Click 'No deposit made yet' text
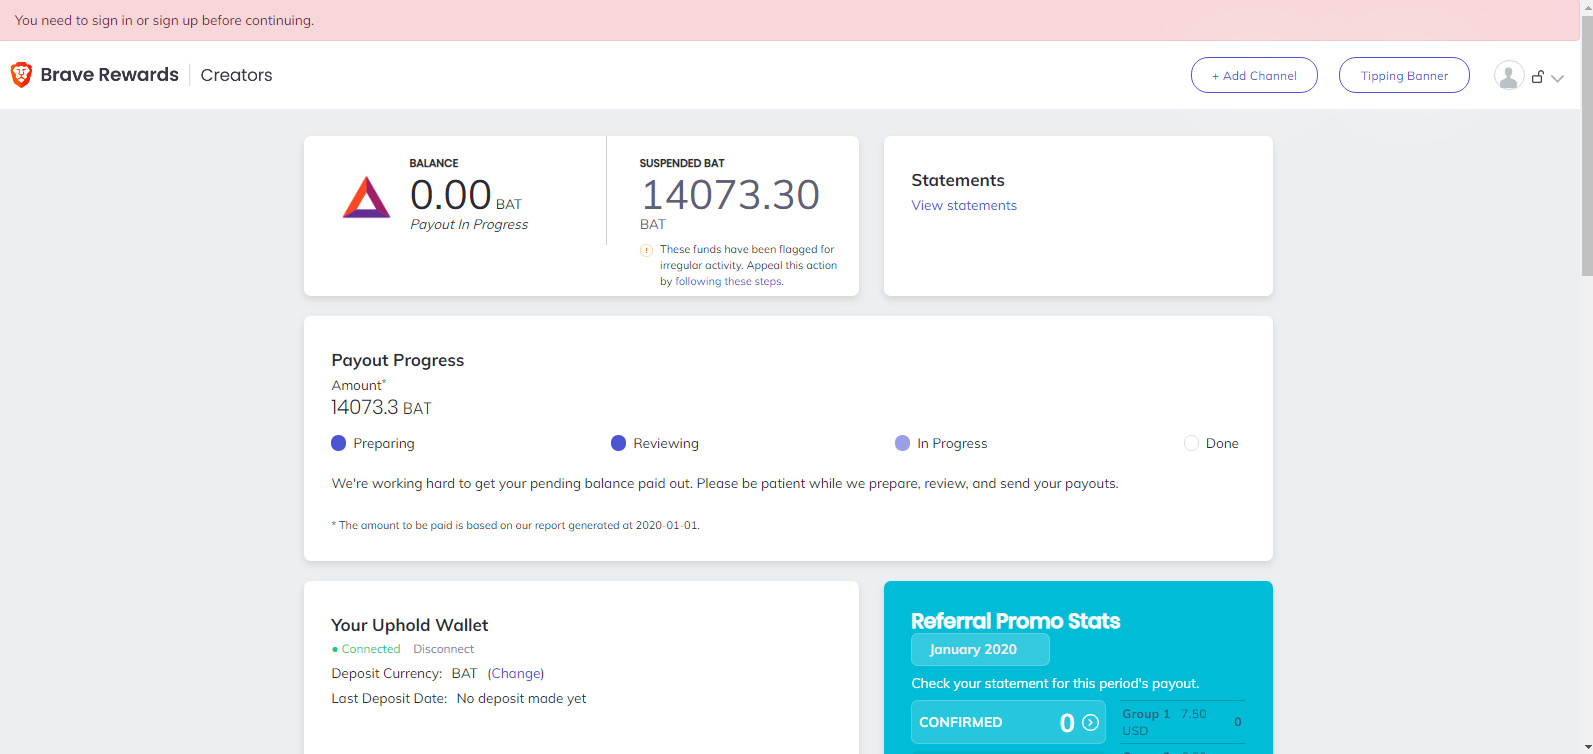Viewport: 1593px width, 754px height. (x=521, y=699)
